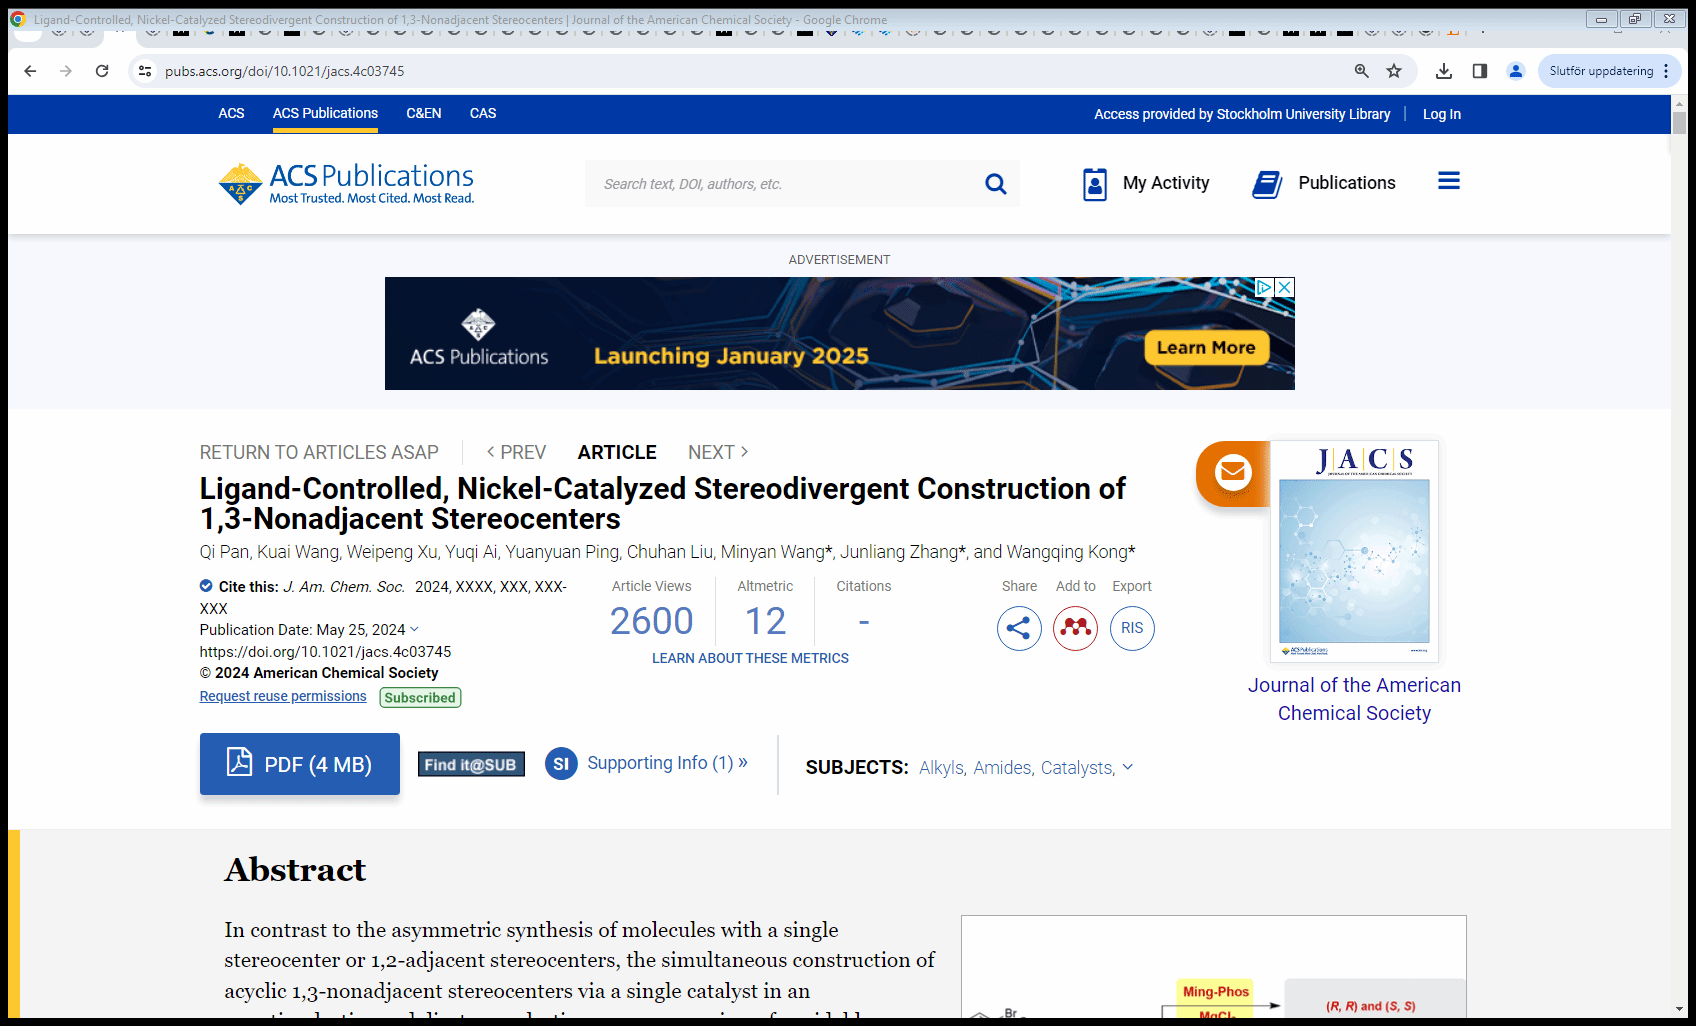Click the page vertical scrollbar
Screen dimensions: 1696x1026
1679,500
